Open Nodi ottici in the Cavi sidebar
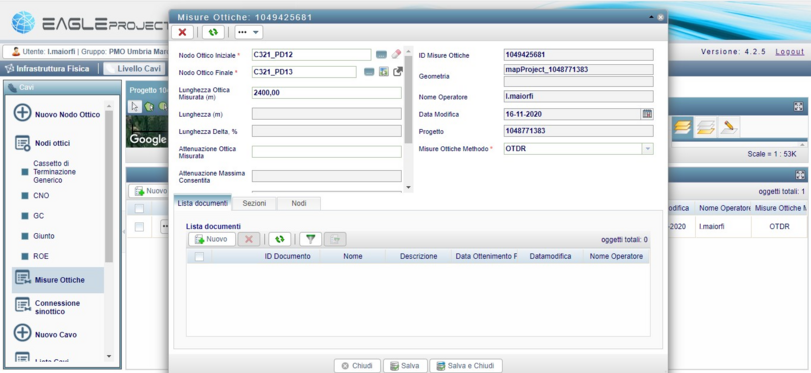 click(52, 143)
